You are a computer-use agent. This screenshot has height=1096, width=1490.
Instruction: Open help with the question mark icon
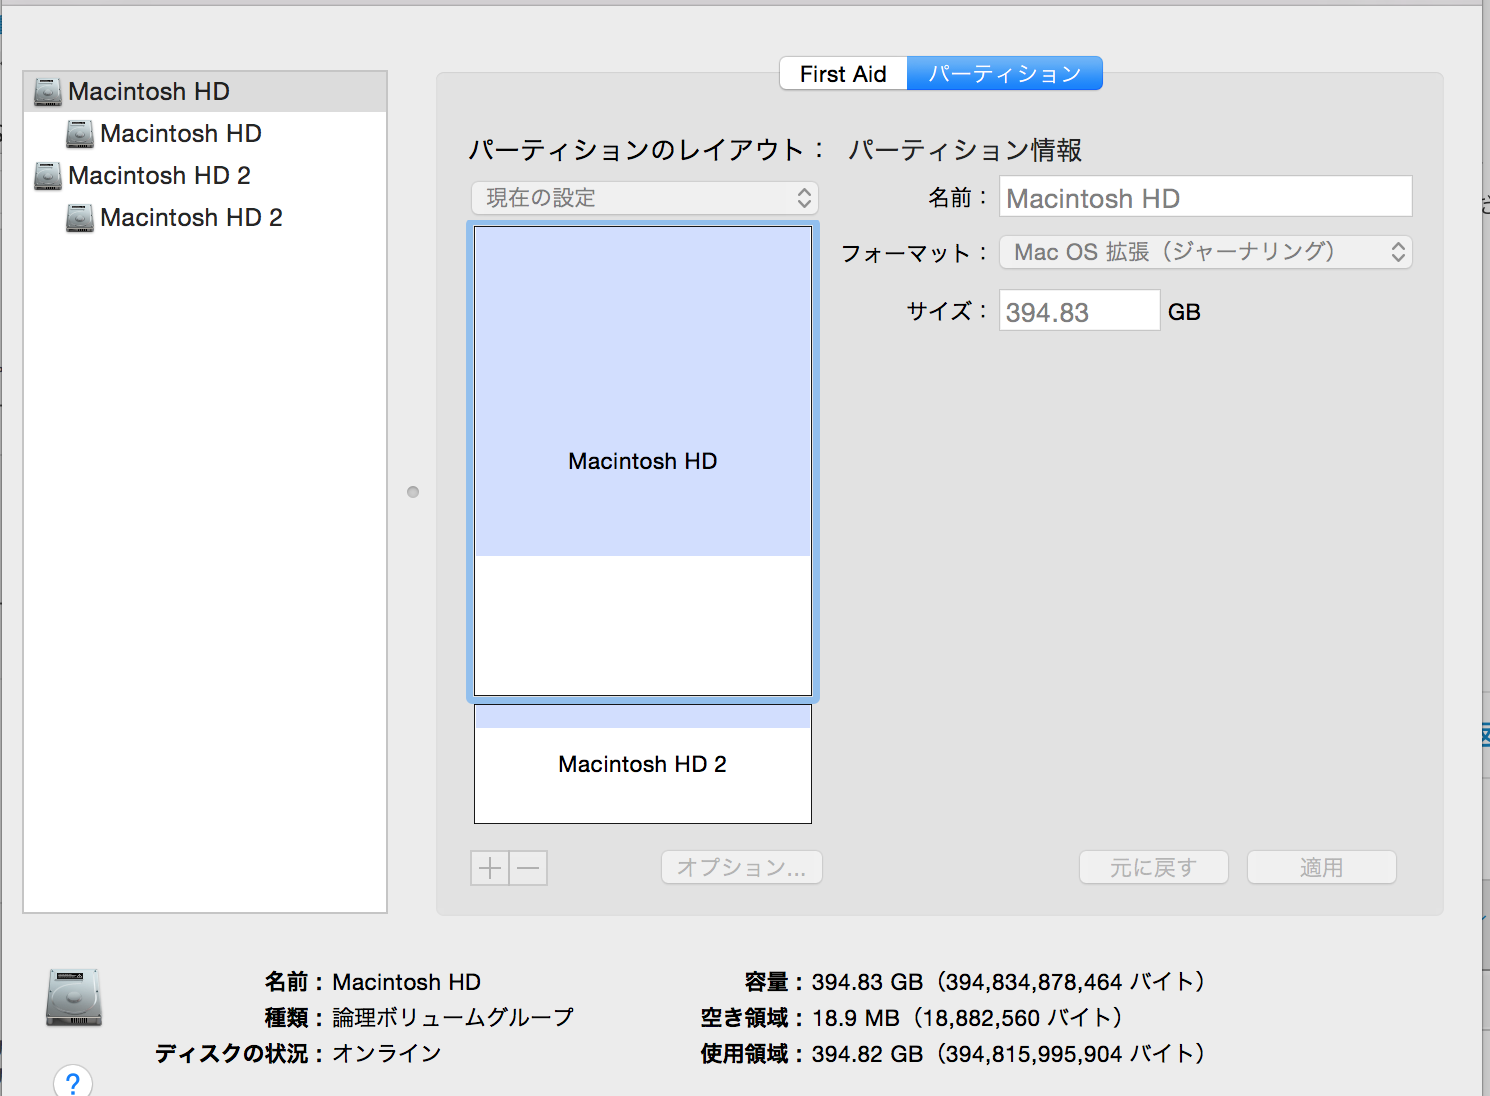73,1082
